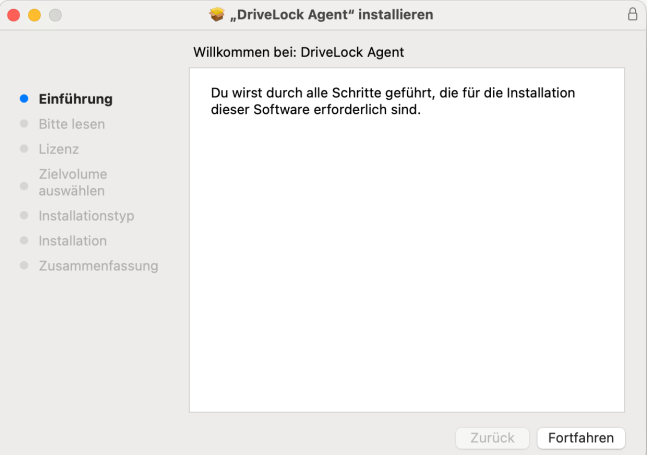The height and width of the screenshot is (455, 647).
Task: Select the Einführung step in sidebar
Action: (76, 99)
